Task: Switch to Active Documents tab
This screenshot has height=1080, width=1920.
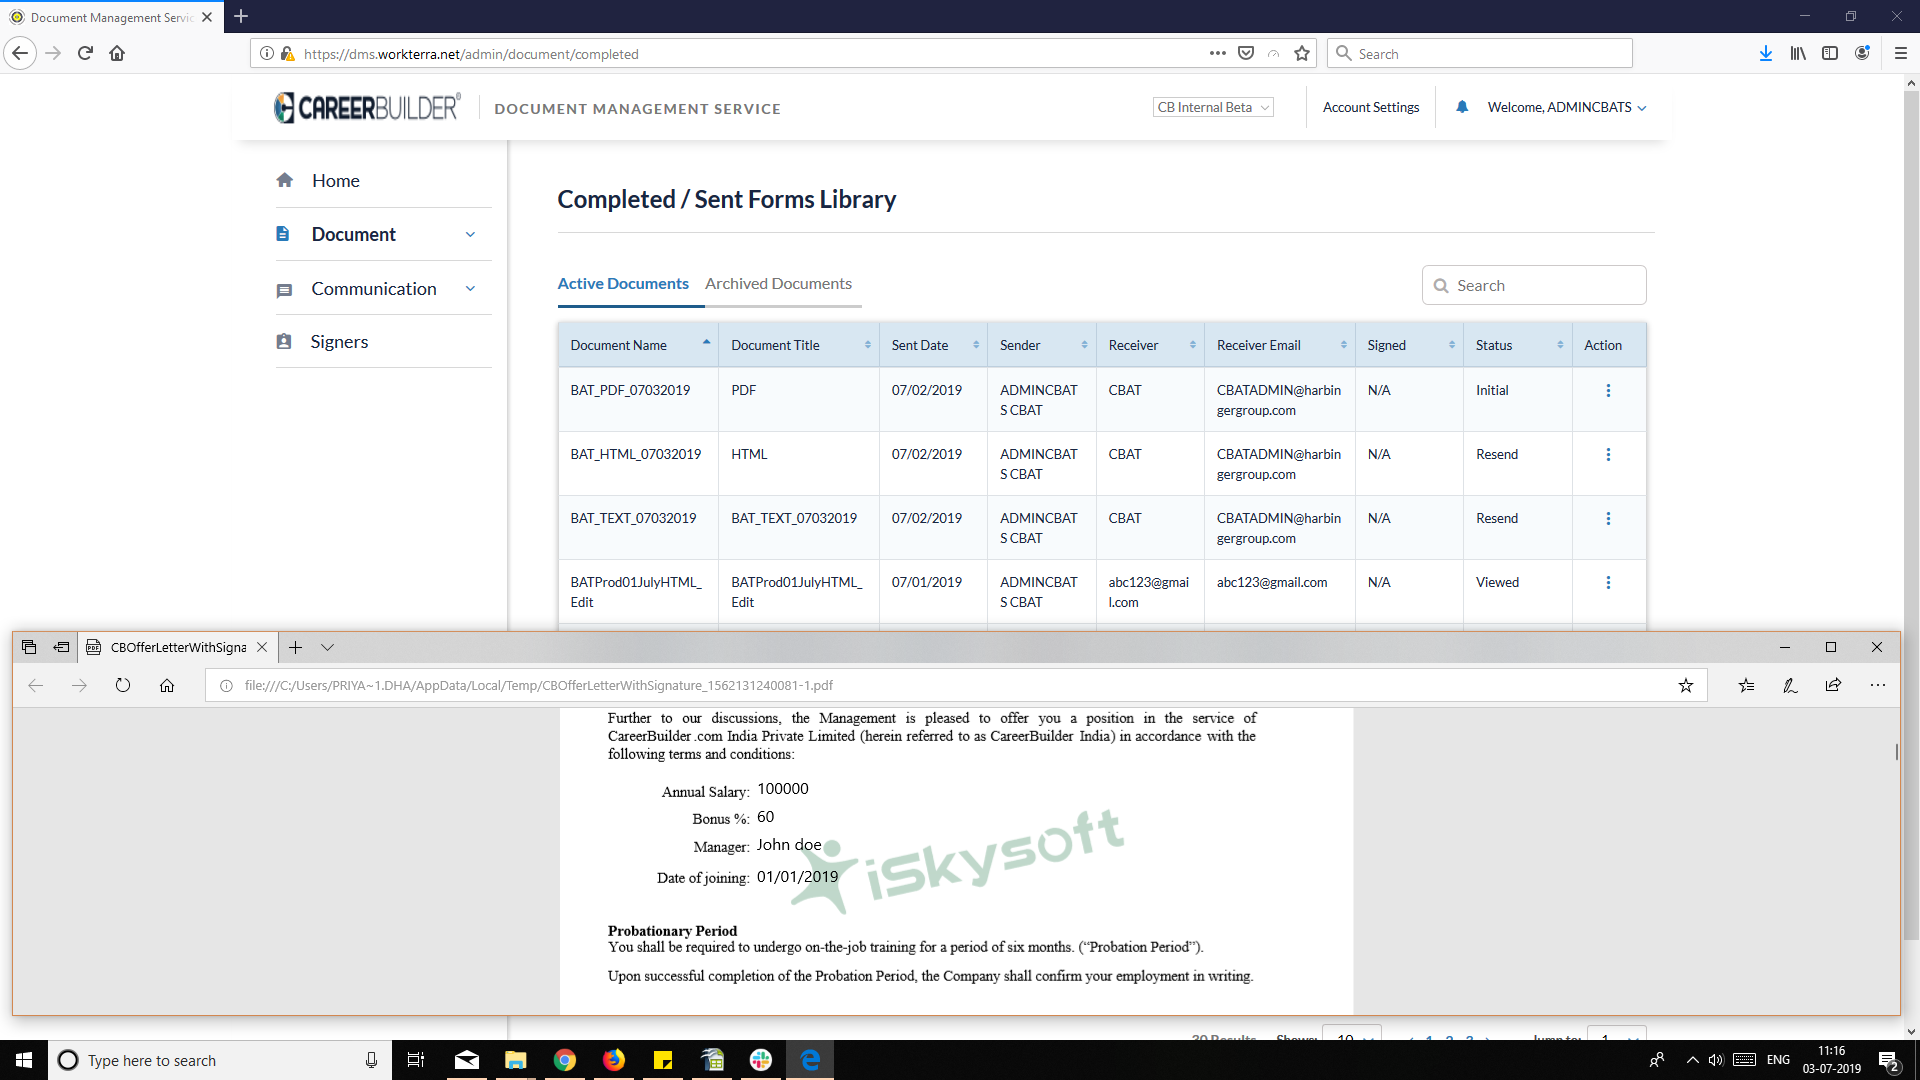Action: pyautogui.click(x=623, y=284)
